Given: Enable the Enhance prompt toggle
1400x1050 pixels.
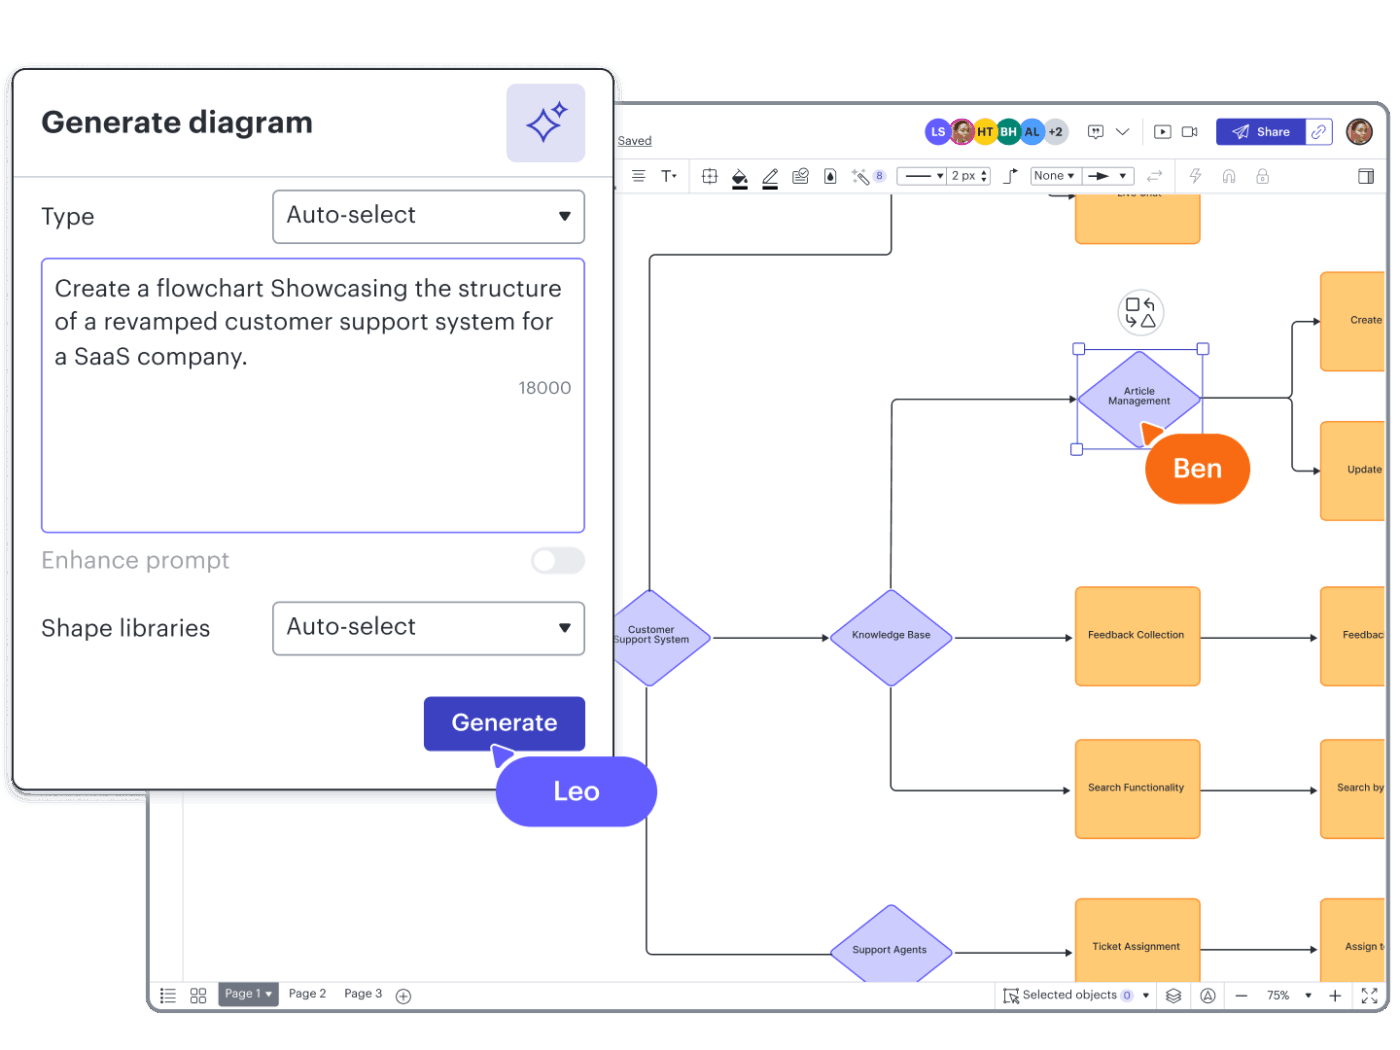Looking at the screenshot, I should tap(557, 561).
